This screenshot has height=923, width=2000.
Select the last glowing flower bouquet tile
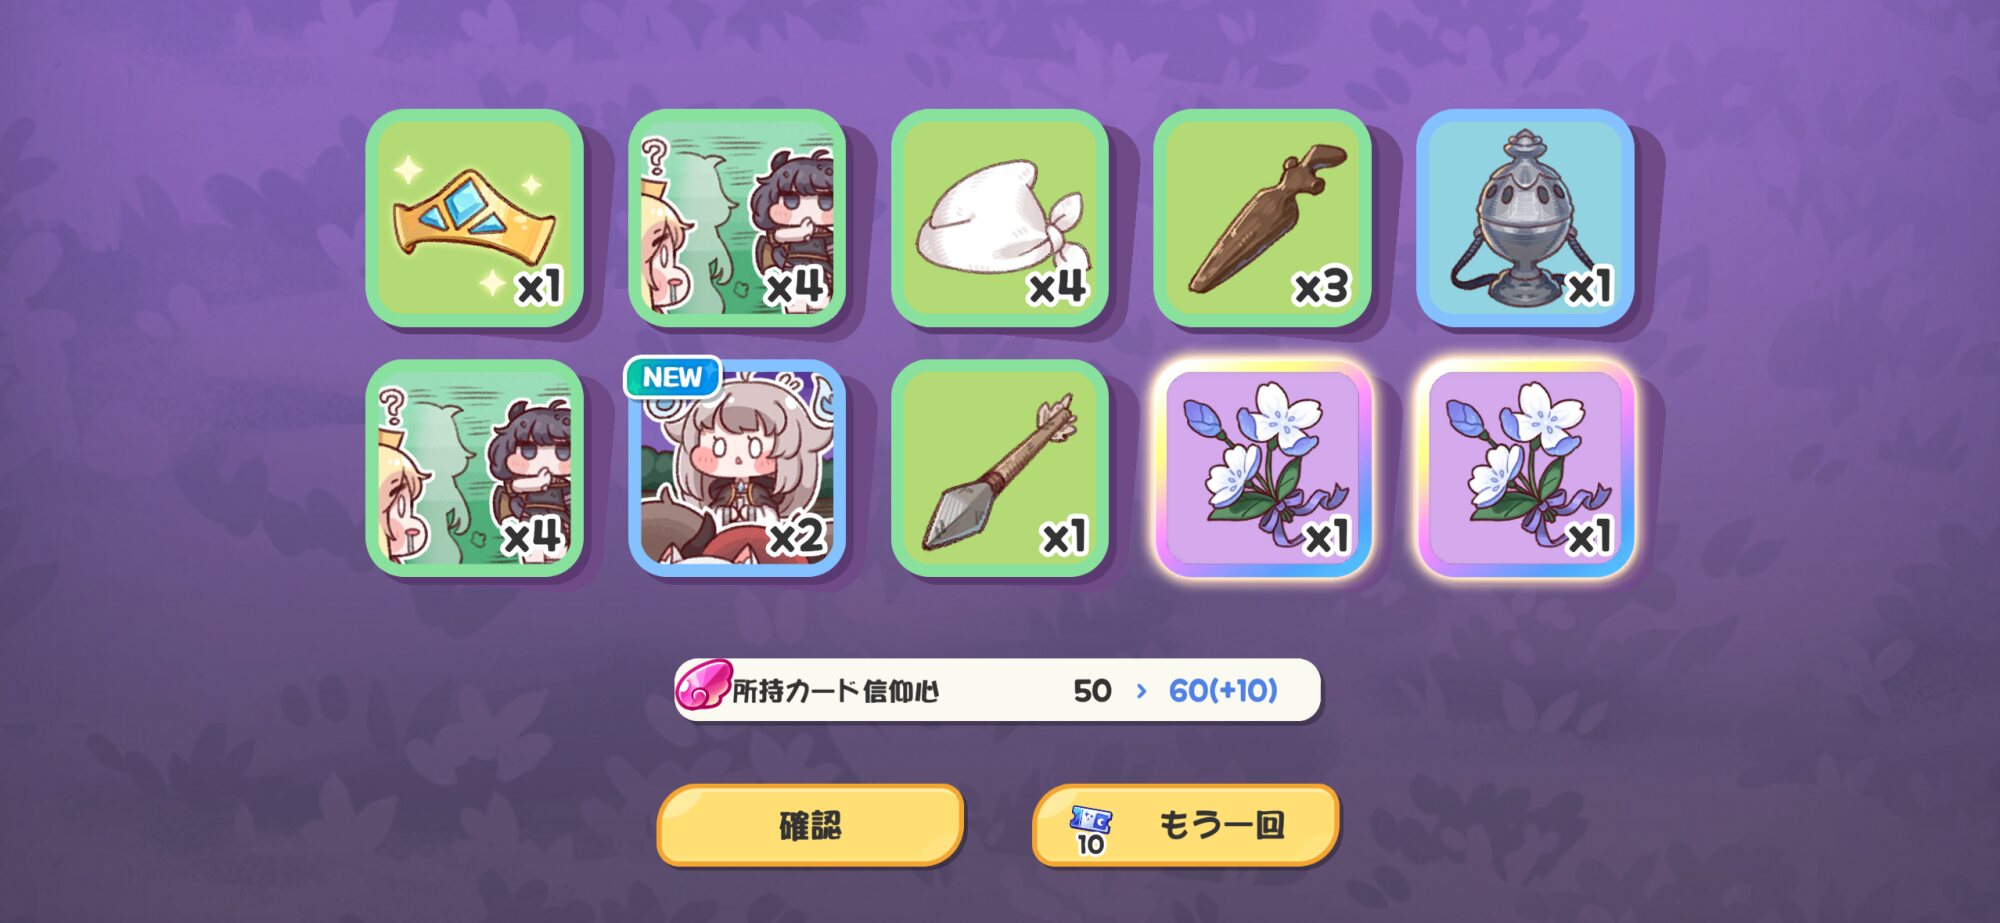click(1525, 468)
